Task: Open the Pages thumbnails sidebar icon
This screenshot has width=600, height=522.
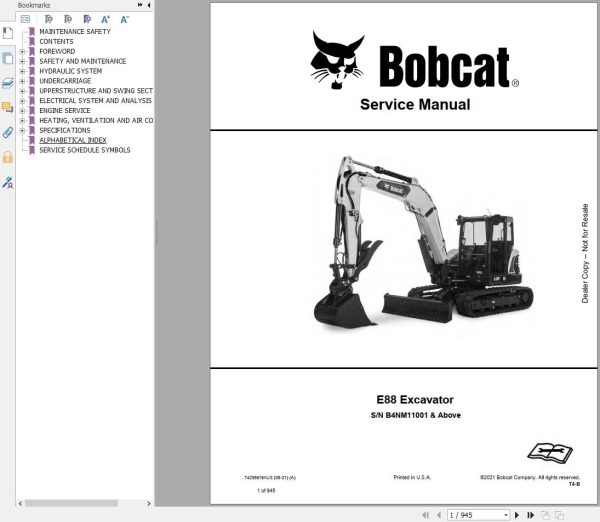Action: pos(8,59)
